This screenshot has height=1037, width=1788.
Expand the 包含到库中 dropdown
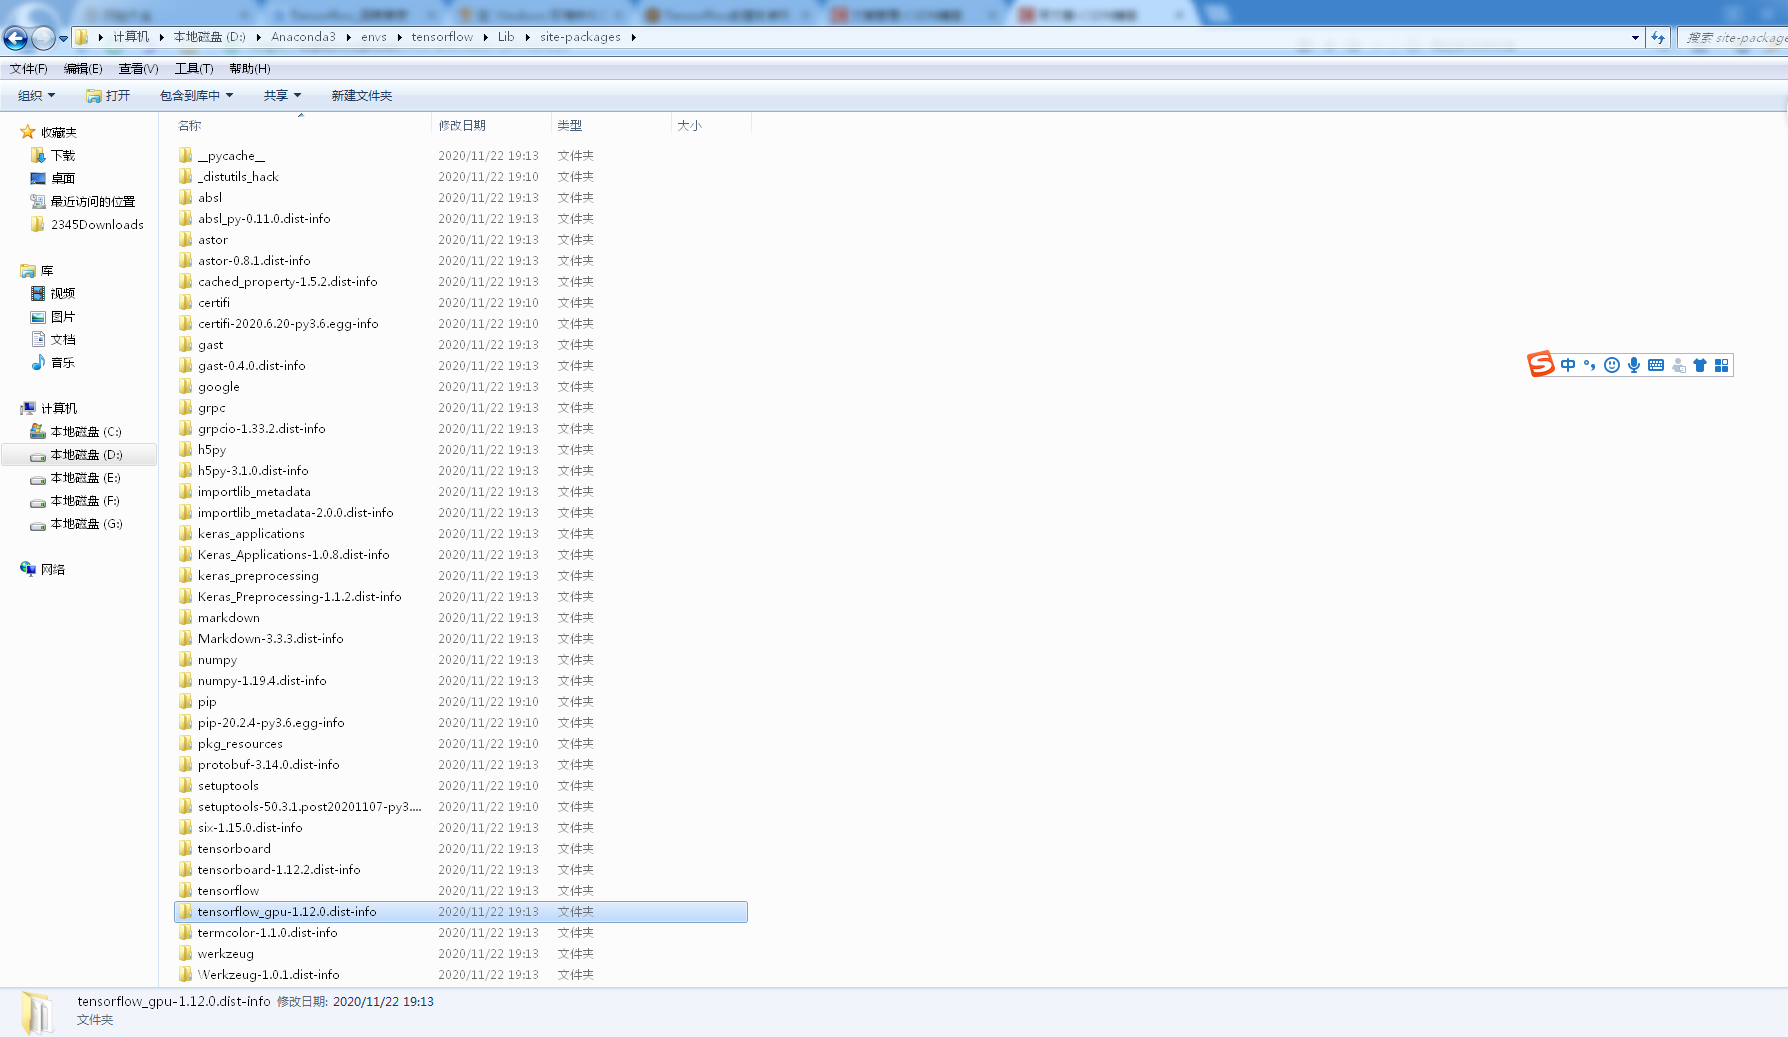coord(196,96)
